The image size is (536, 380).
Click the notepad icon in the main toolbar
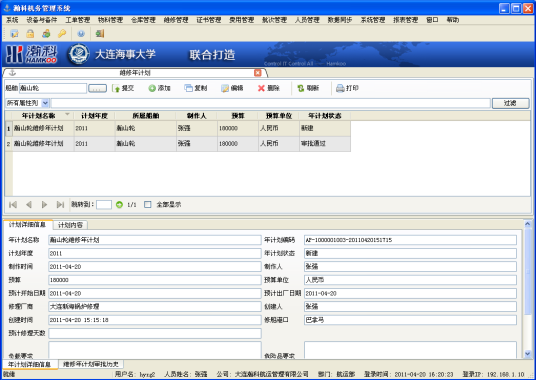tap(14, 33)
